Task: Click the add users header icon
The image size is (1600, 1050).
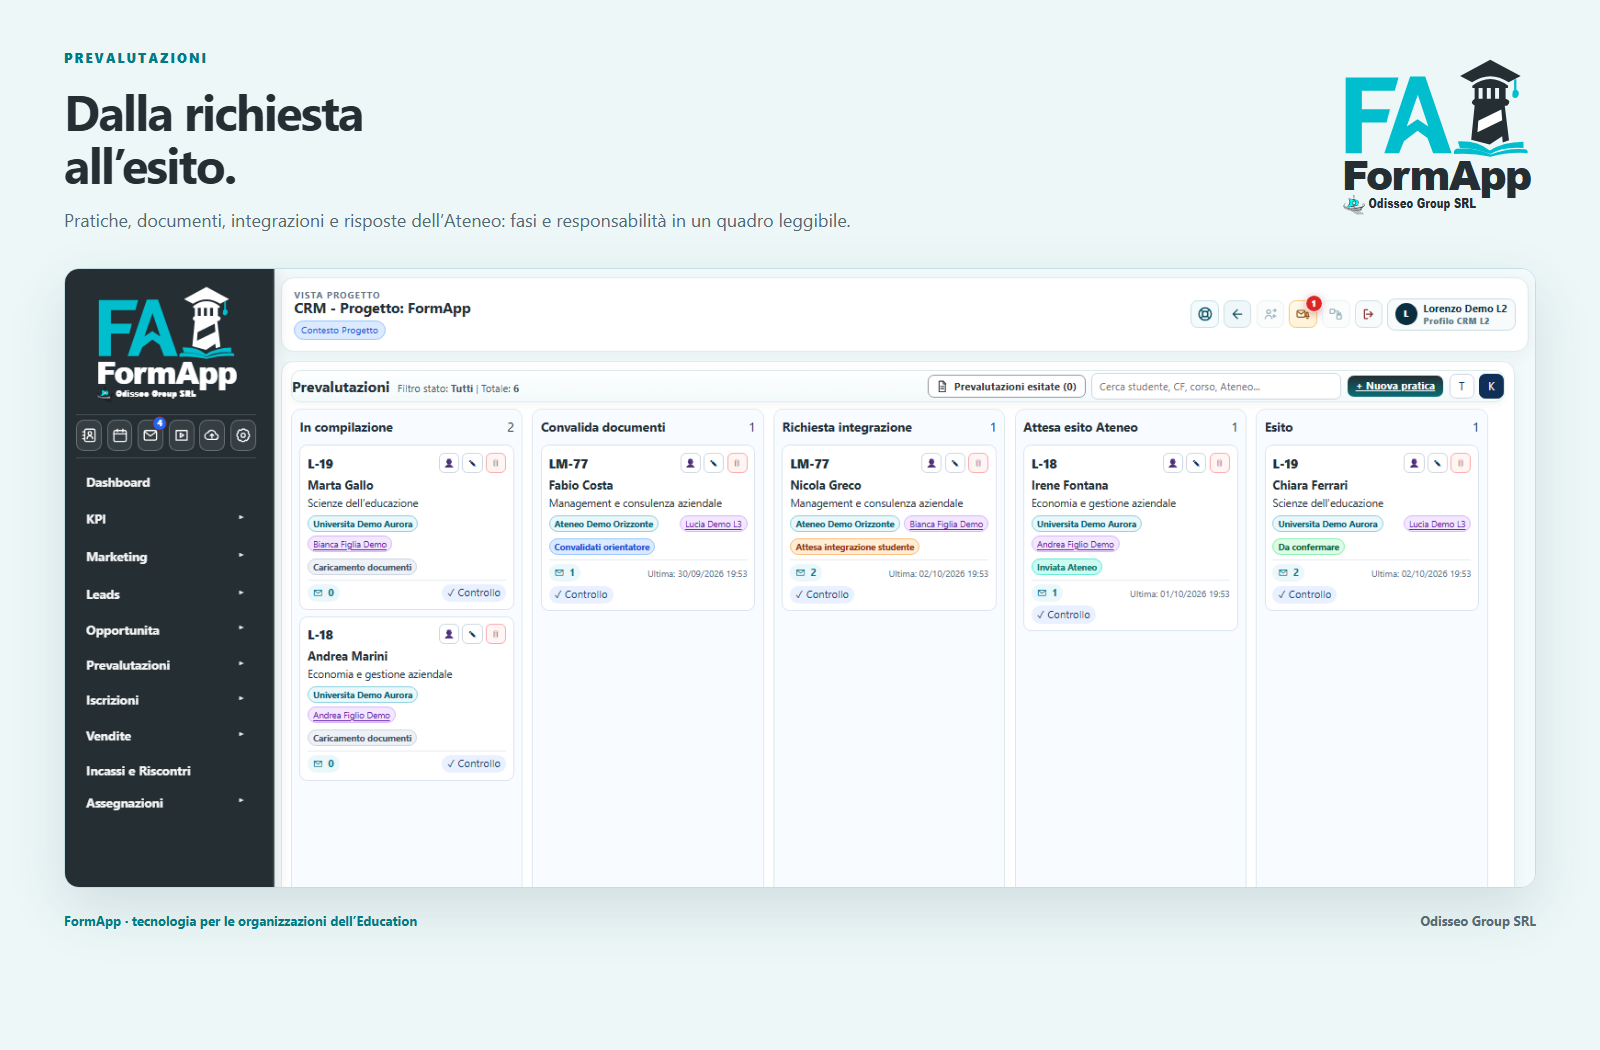Action: 1270,314
